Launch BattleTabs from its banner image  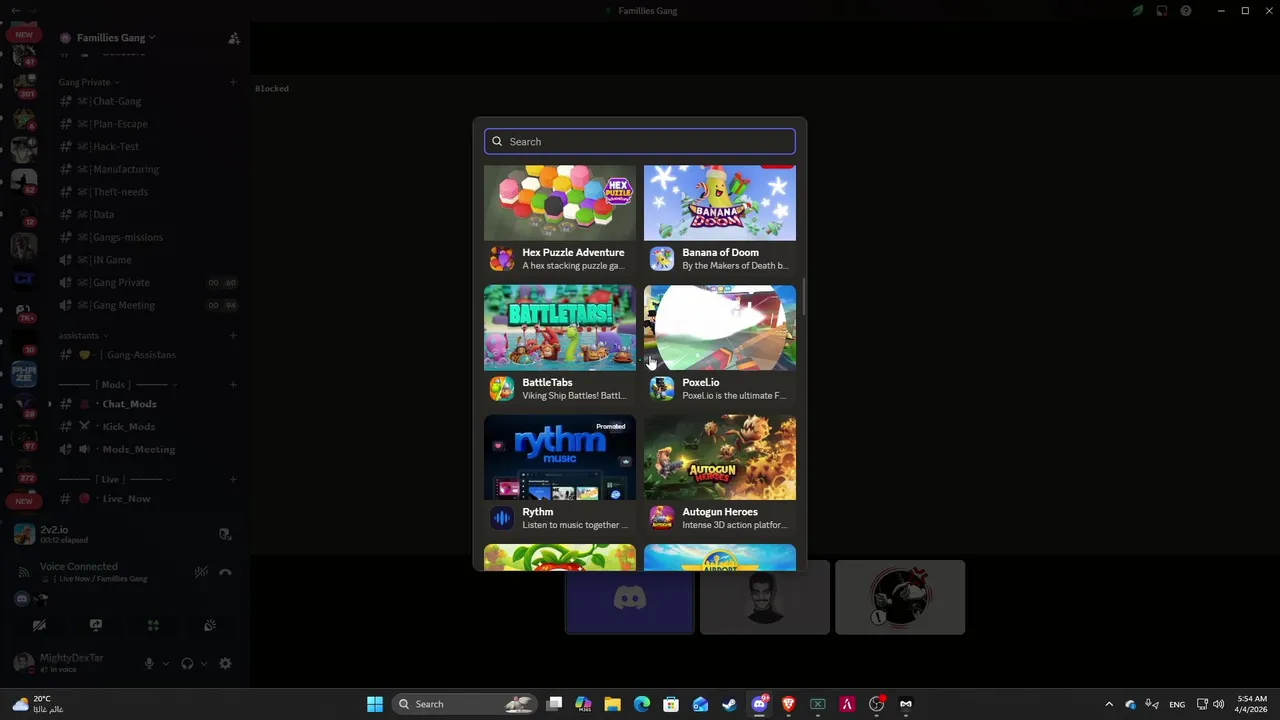560,328
